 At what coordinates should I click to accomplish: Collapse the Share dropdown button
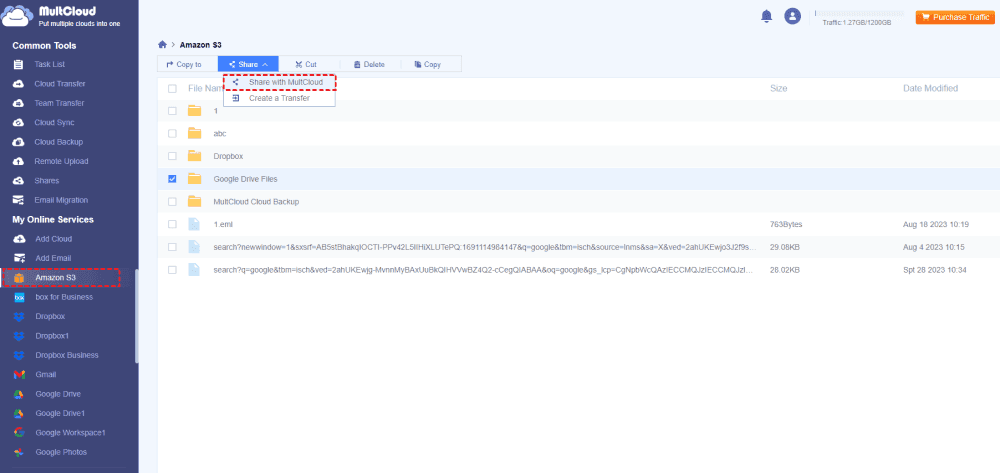(248, 64)
